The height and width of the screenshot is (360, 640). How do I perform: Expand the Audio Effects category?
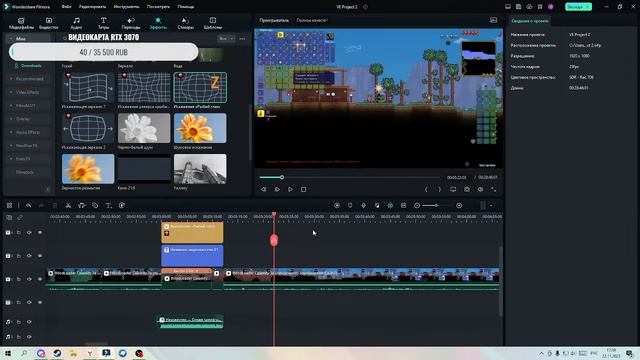pos(11,132)
